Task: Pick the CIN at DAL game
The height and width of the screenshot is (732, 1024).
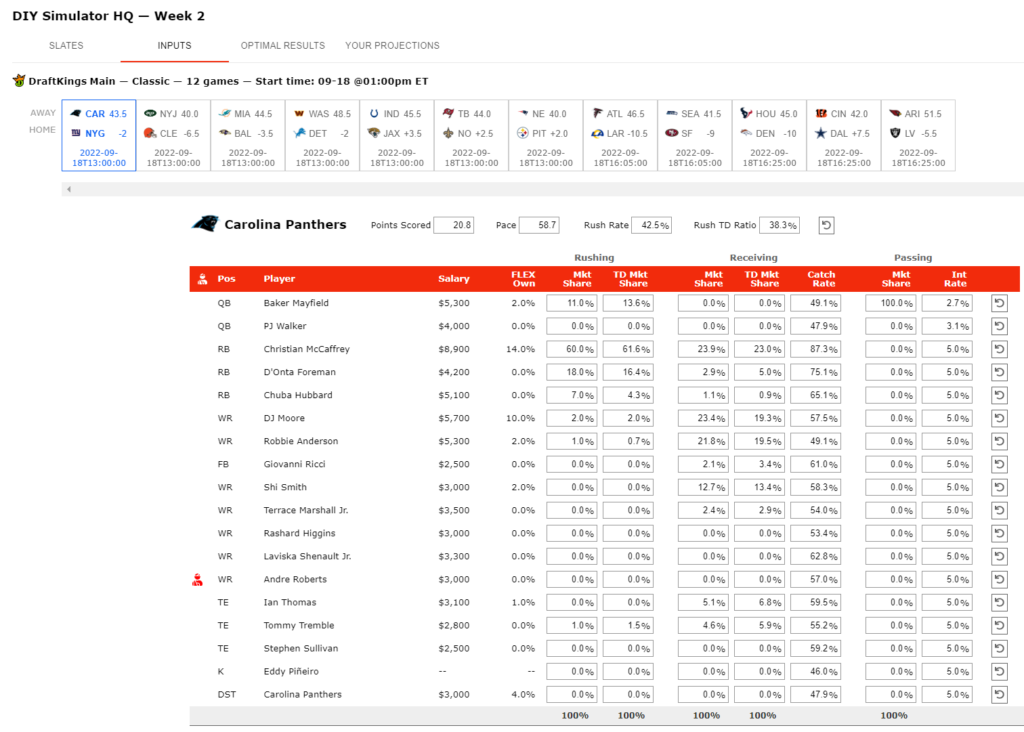Action: (x=843, y=135)
